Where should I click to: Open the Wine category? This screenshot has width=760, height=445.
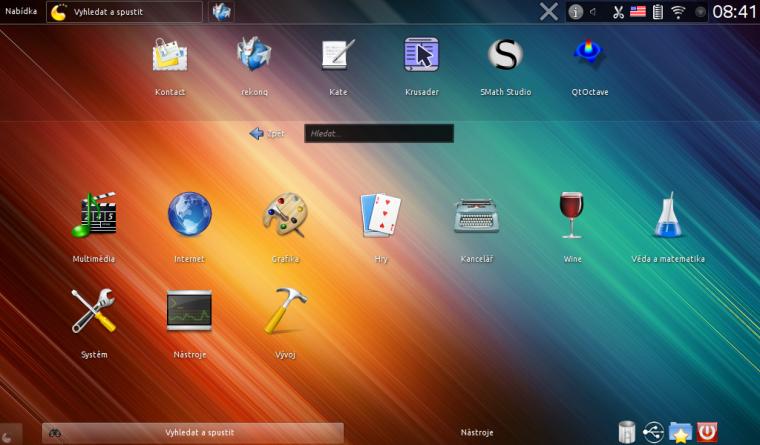click(572, 215)
